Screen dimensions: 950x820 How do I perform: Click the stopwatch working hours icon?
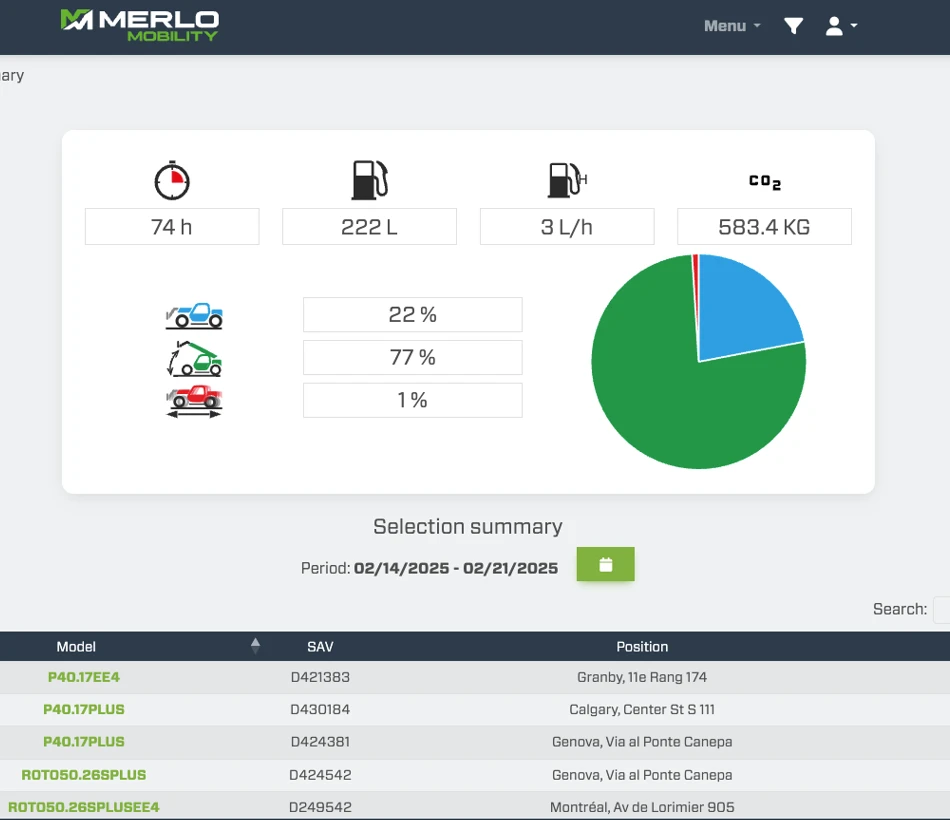click(x=172, y=180)
